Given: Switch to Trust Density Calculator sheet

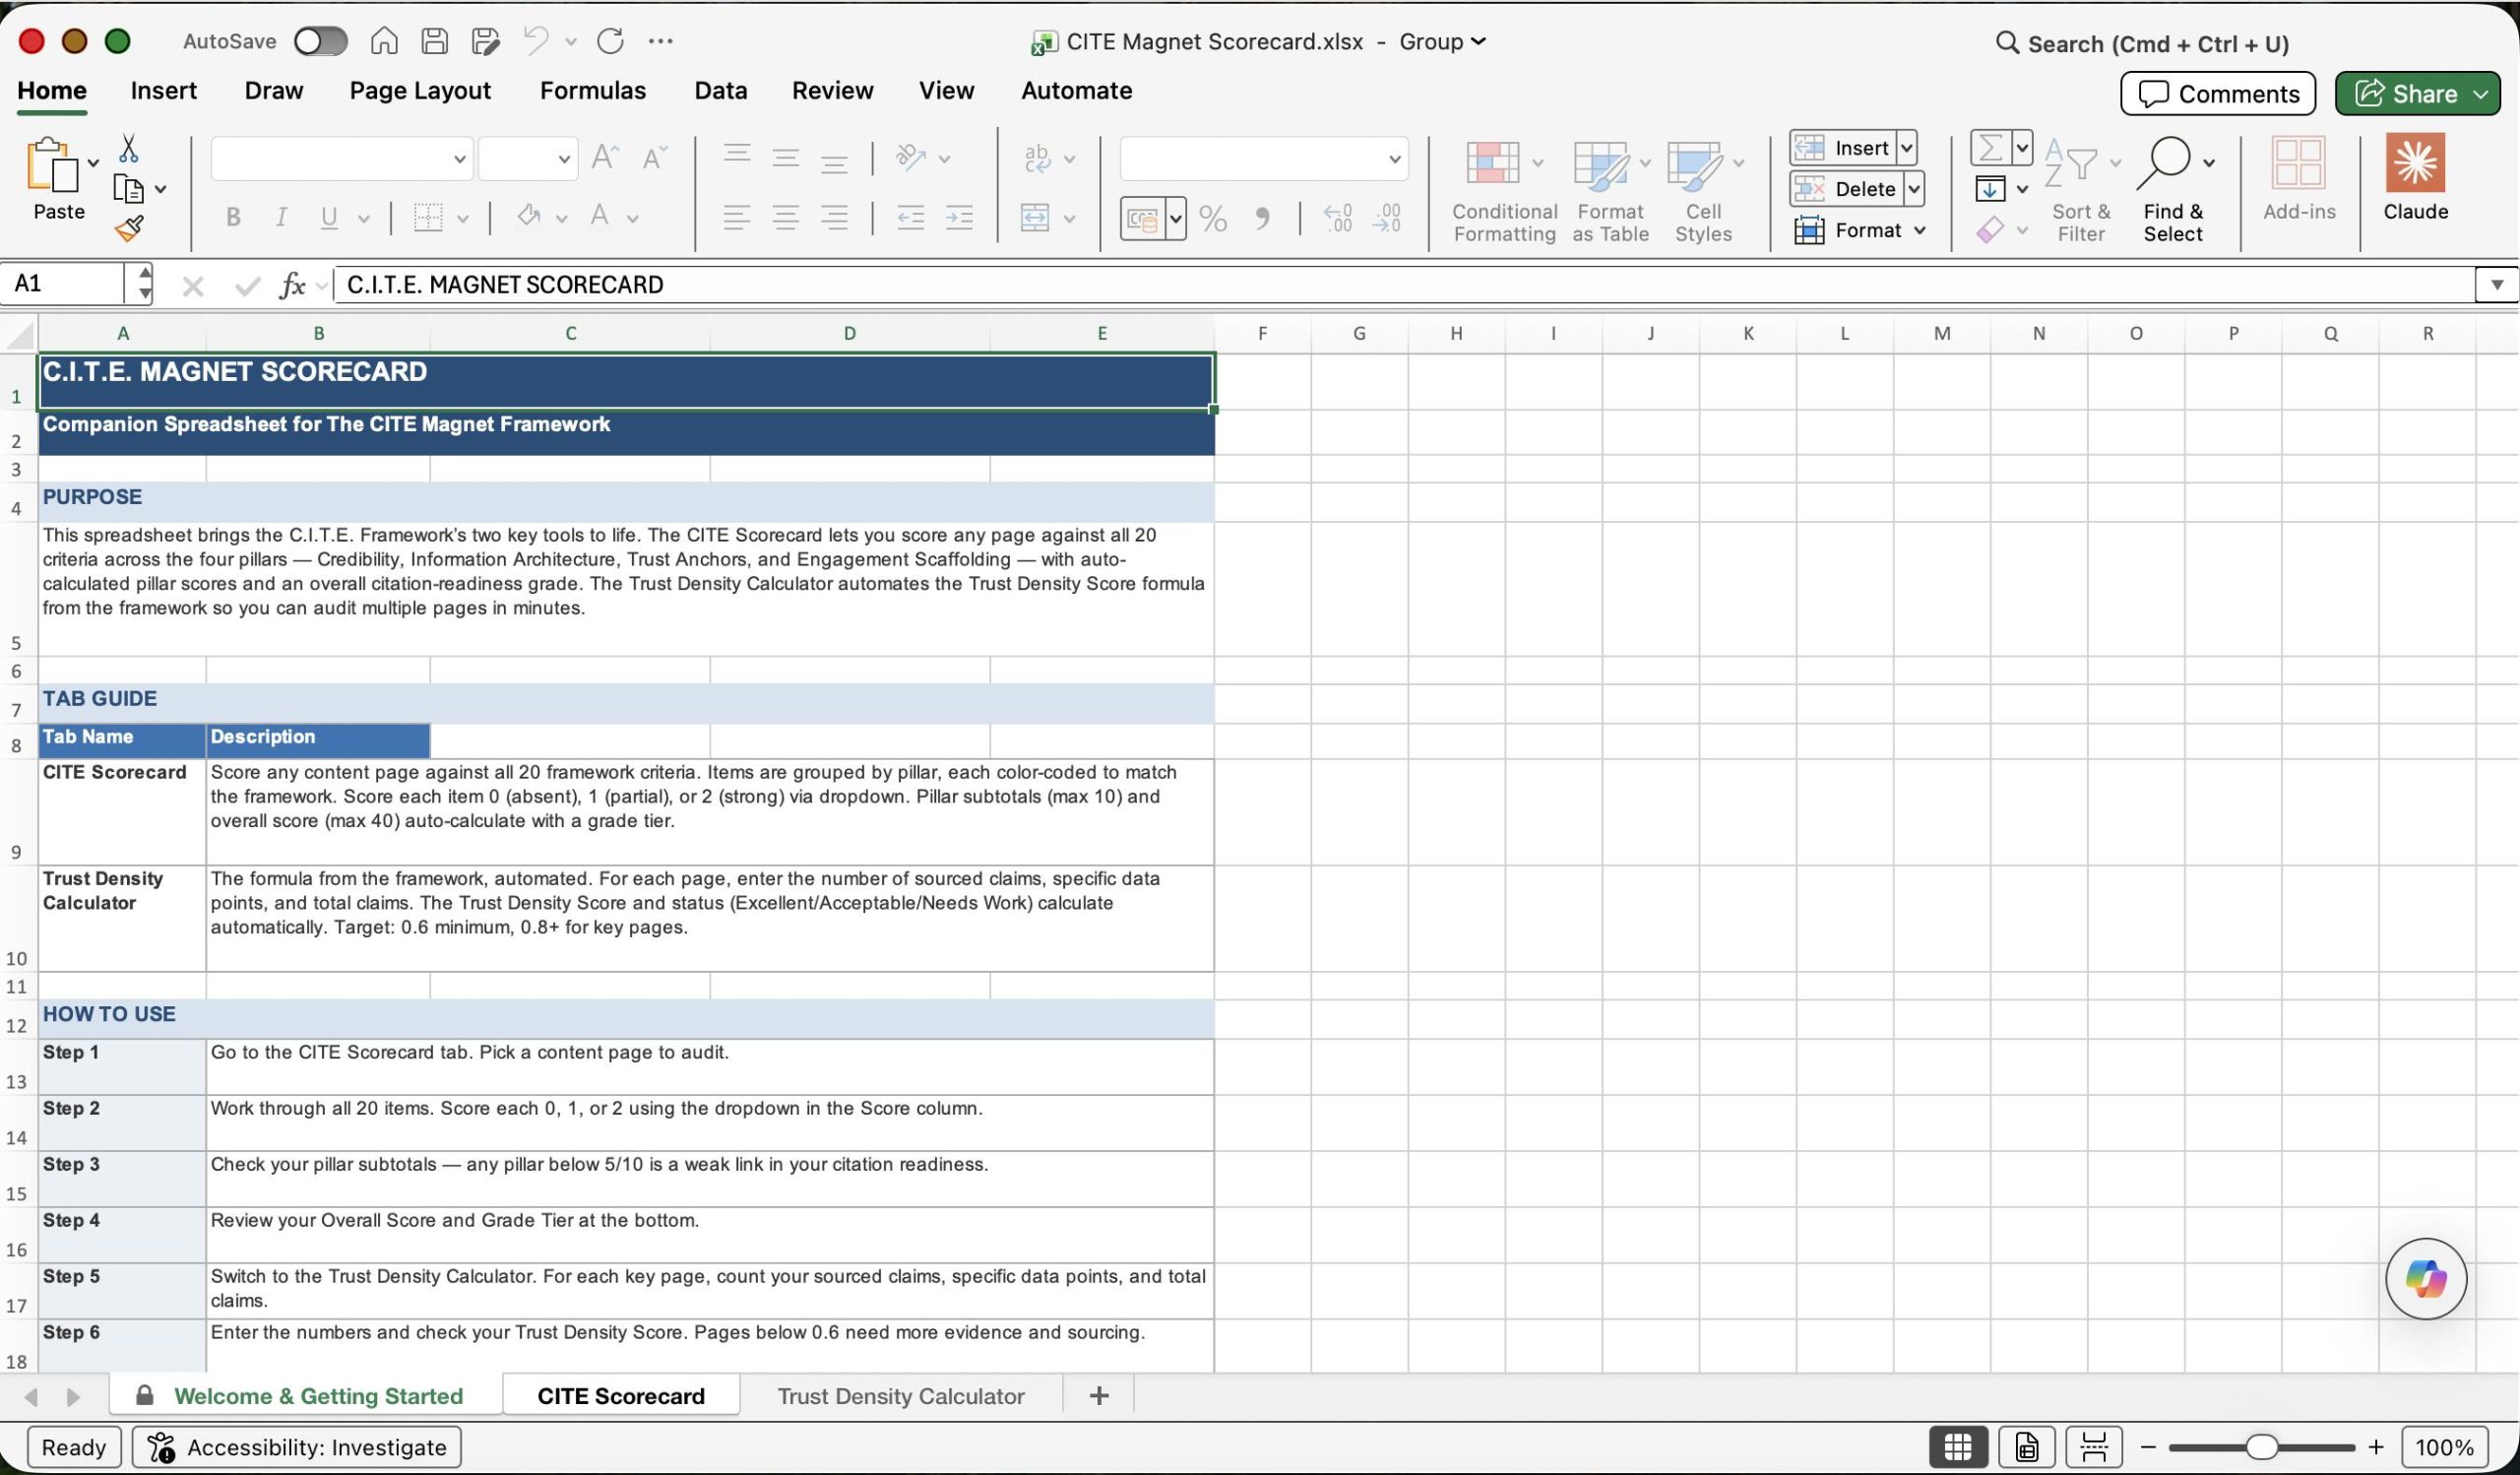Looking at the screenshot, I should pos(900,1395).
